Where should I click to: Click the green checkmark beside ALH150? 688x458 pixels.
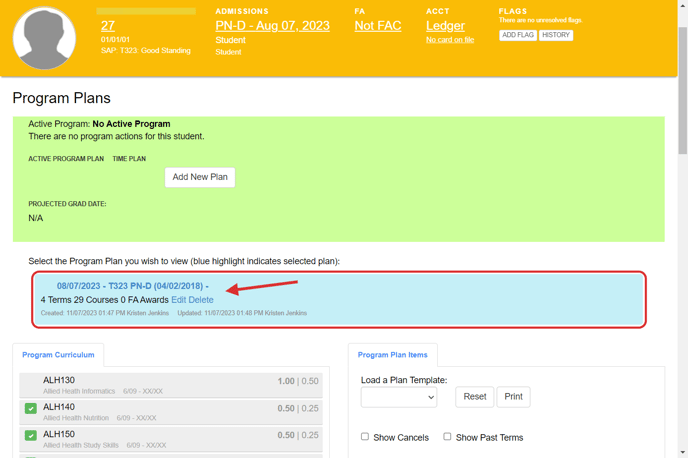[x=31, y=436]
